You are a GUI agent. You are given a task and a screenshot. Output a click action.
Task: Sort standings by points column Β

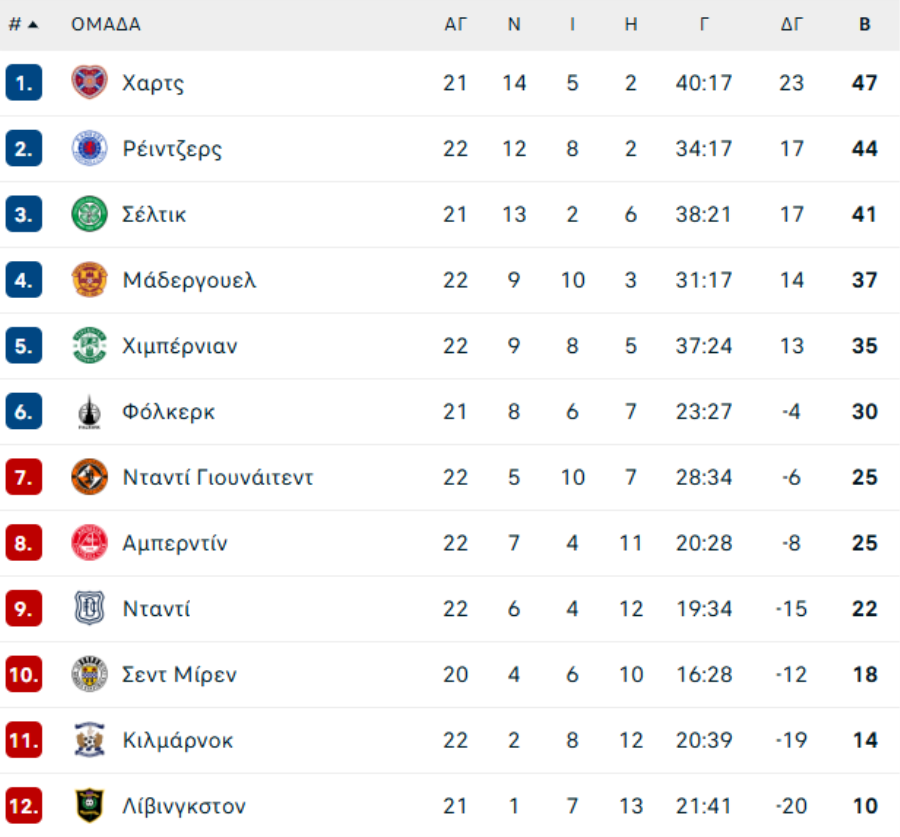point(865,25)
